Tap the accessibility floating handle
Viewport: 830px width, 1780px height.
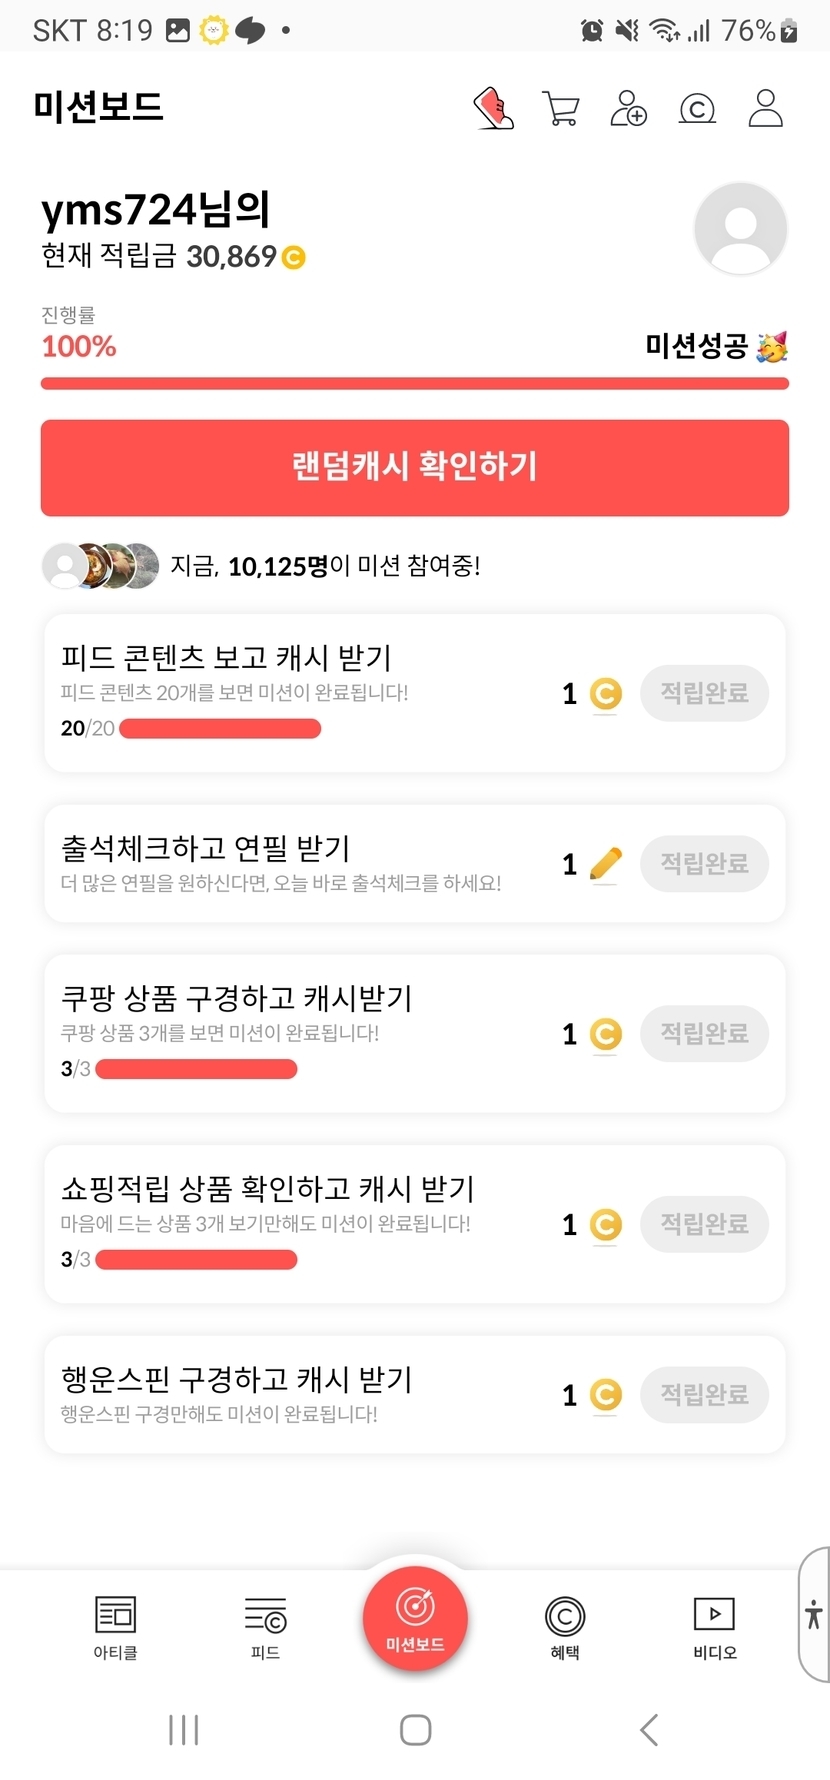814,1614
